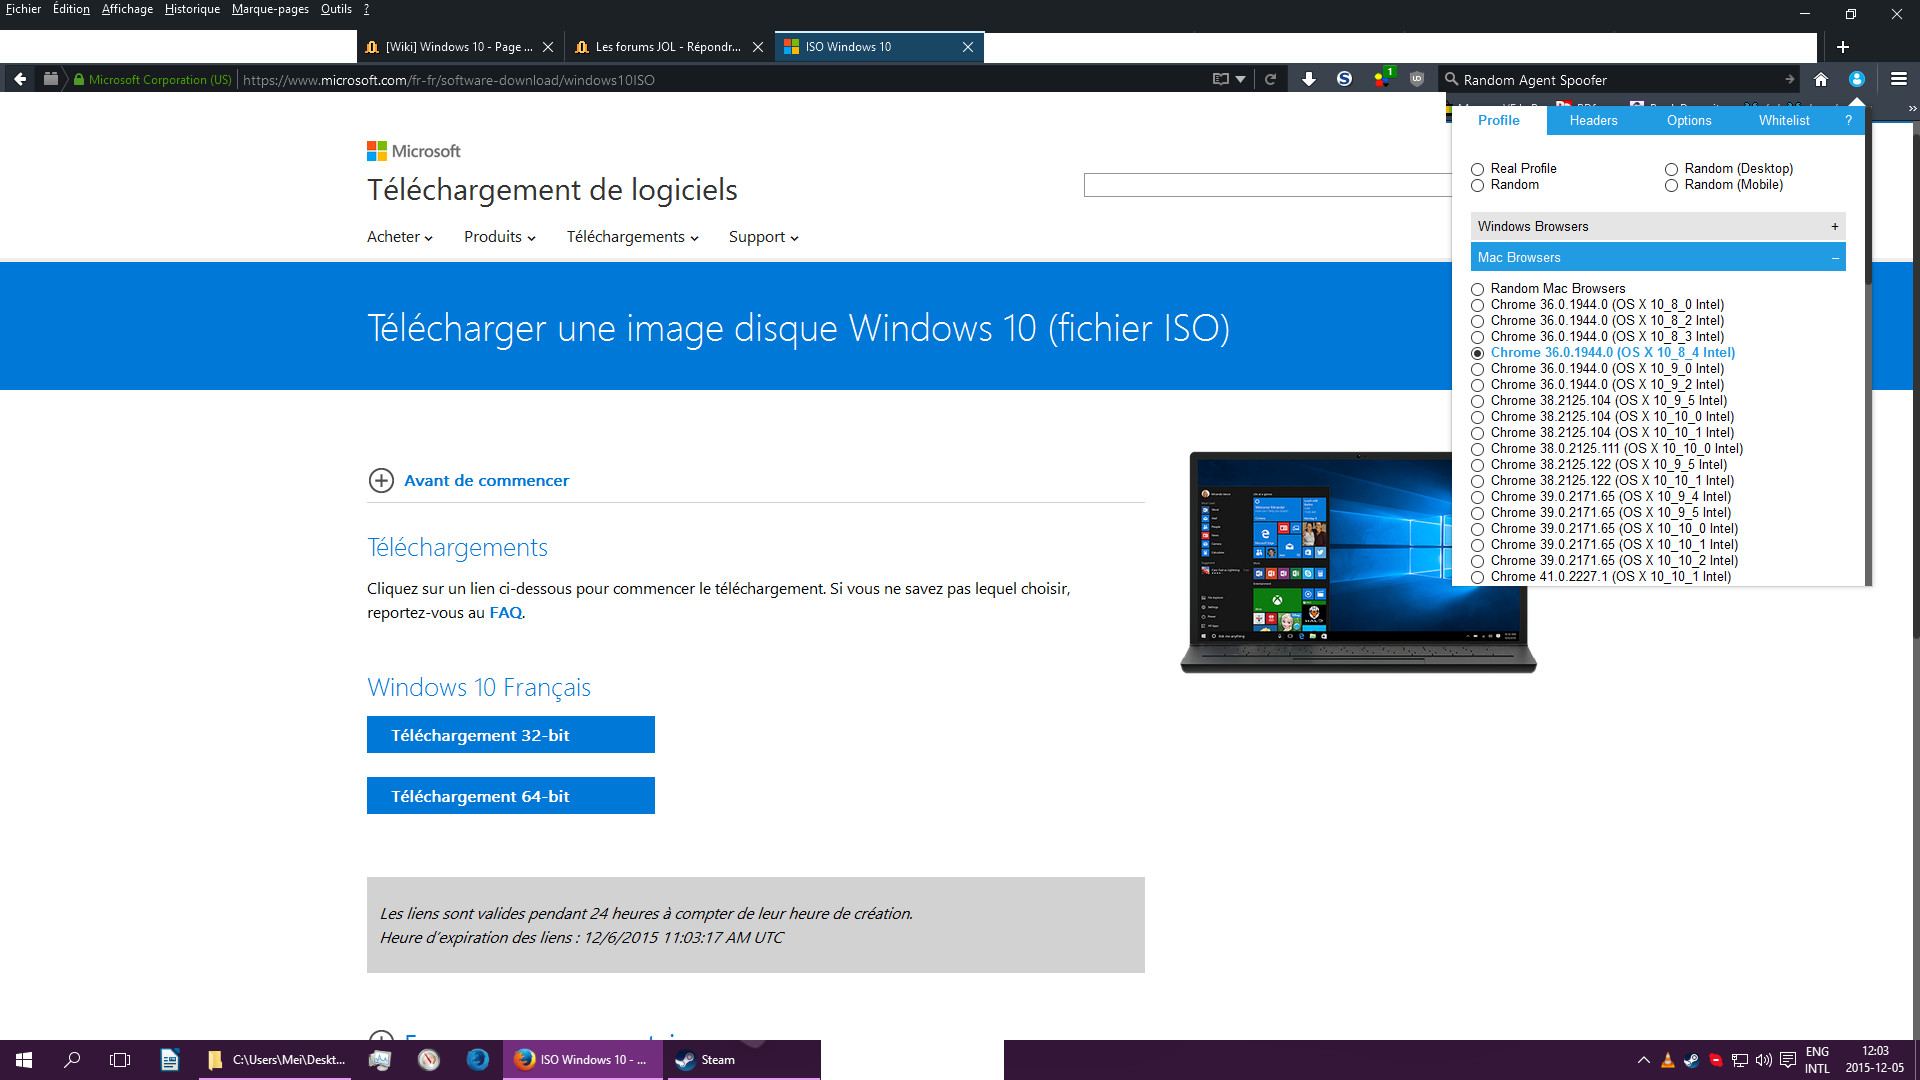The width and height of the screenshot is (1920, 1080).
Task: Open a new browser tab with plus
Action: coord(1843,47)
